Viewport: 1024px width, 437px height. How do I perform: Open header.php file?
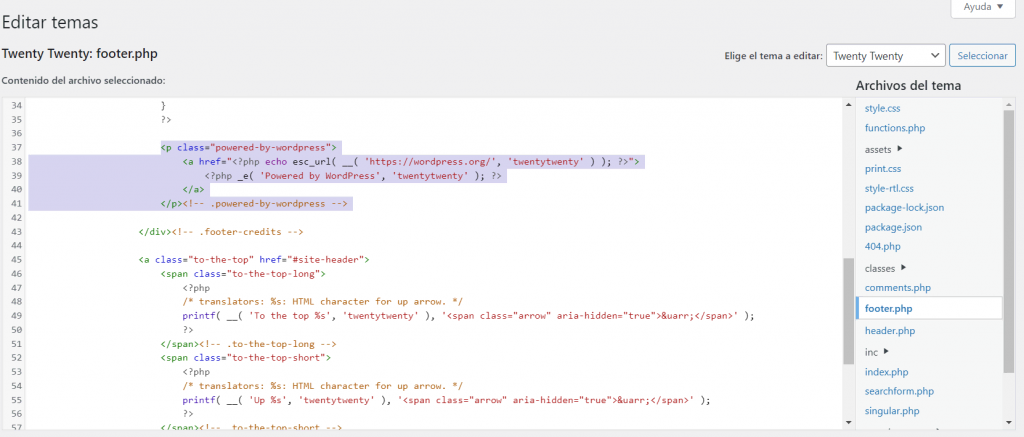pyautogui.click(x=889, y=331)
